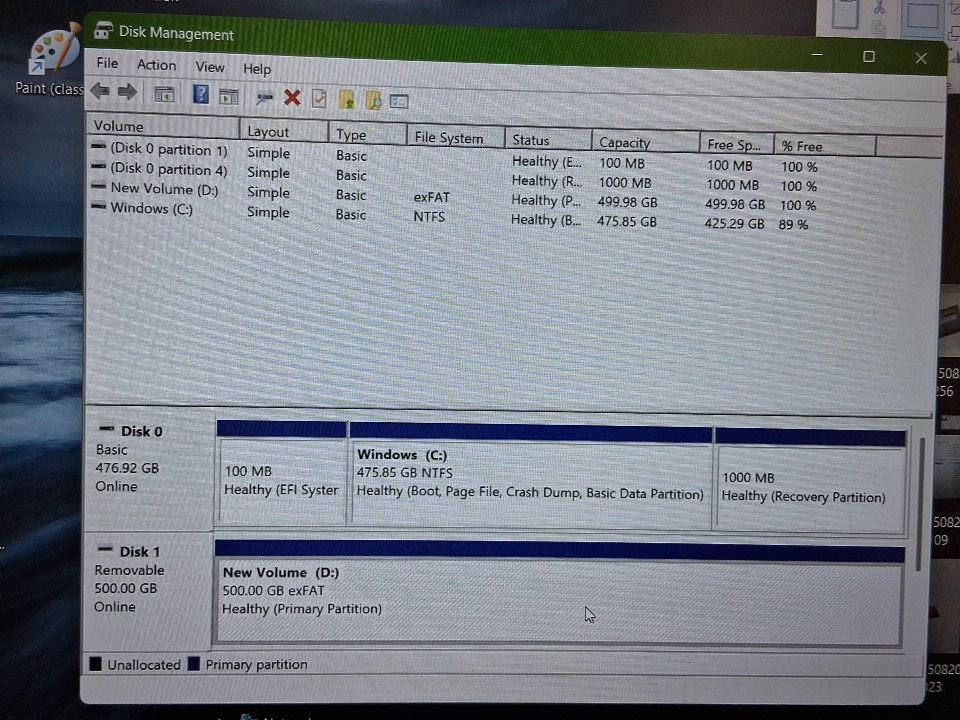Click the 425.29 GB free space cell

tap(734, 223)
